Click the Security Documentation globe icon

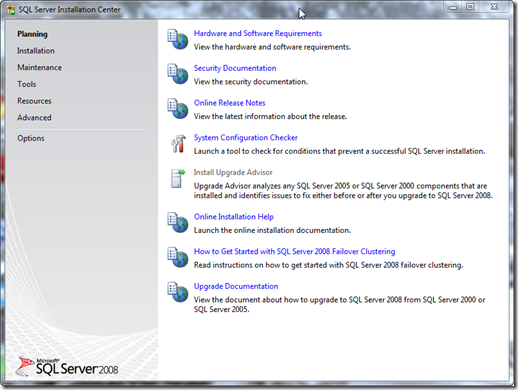[178, 74]
